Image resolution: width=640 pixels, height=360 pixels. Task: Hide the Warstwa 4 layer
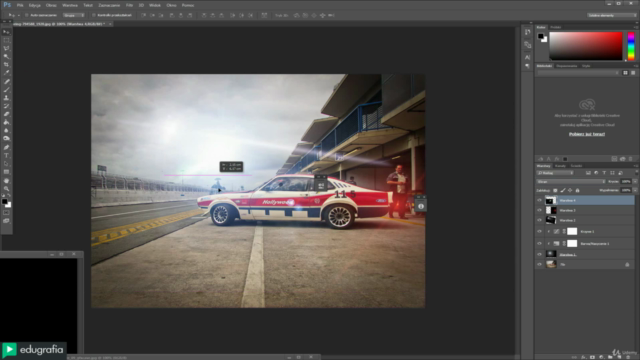(539, 200)
